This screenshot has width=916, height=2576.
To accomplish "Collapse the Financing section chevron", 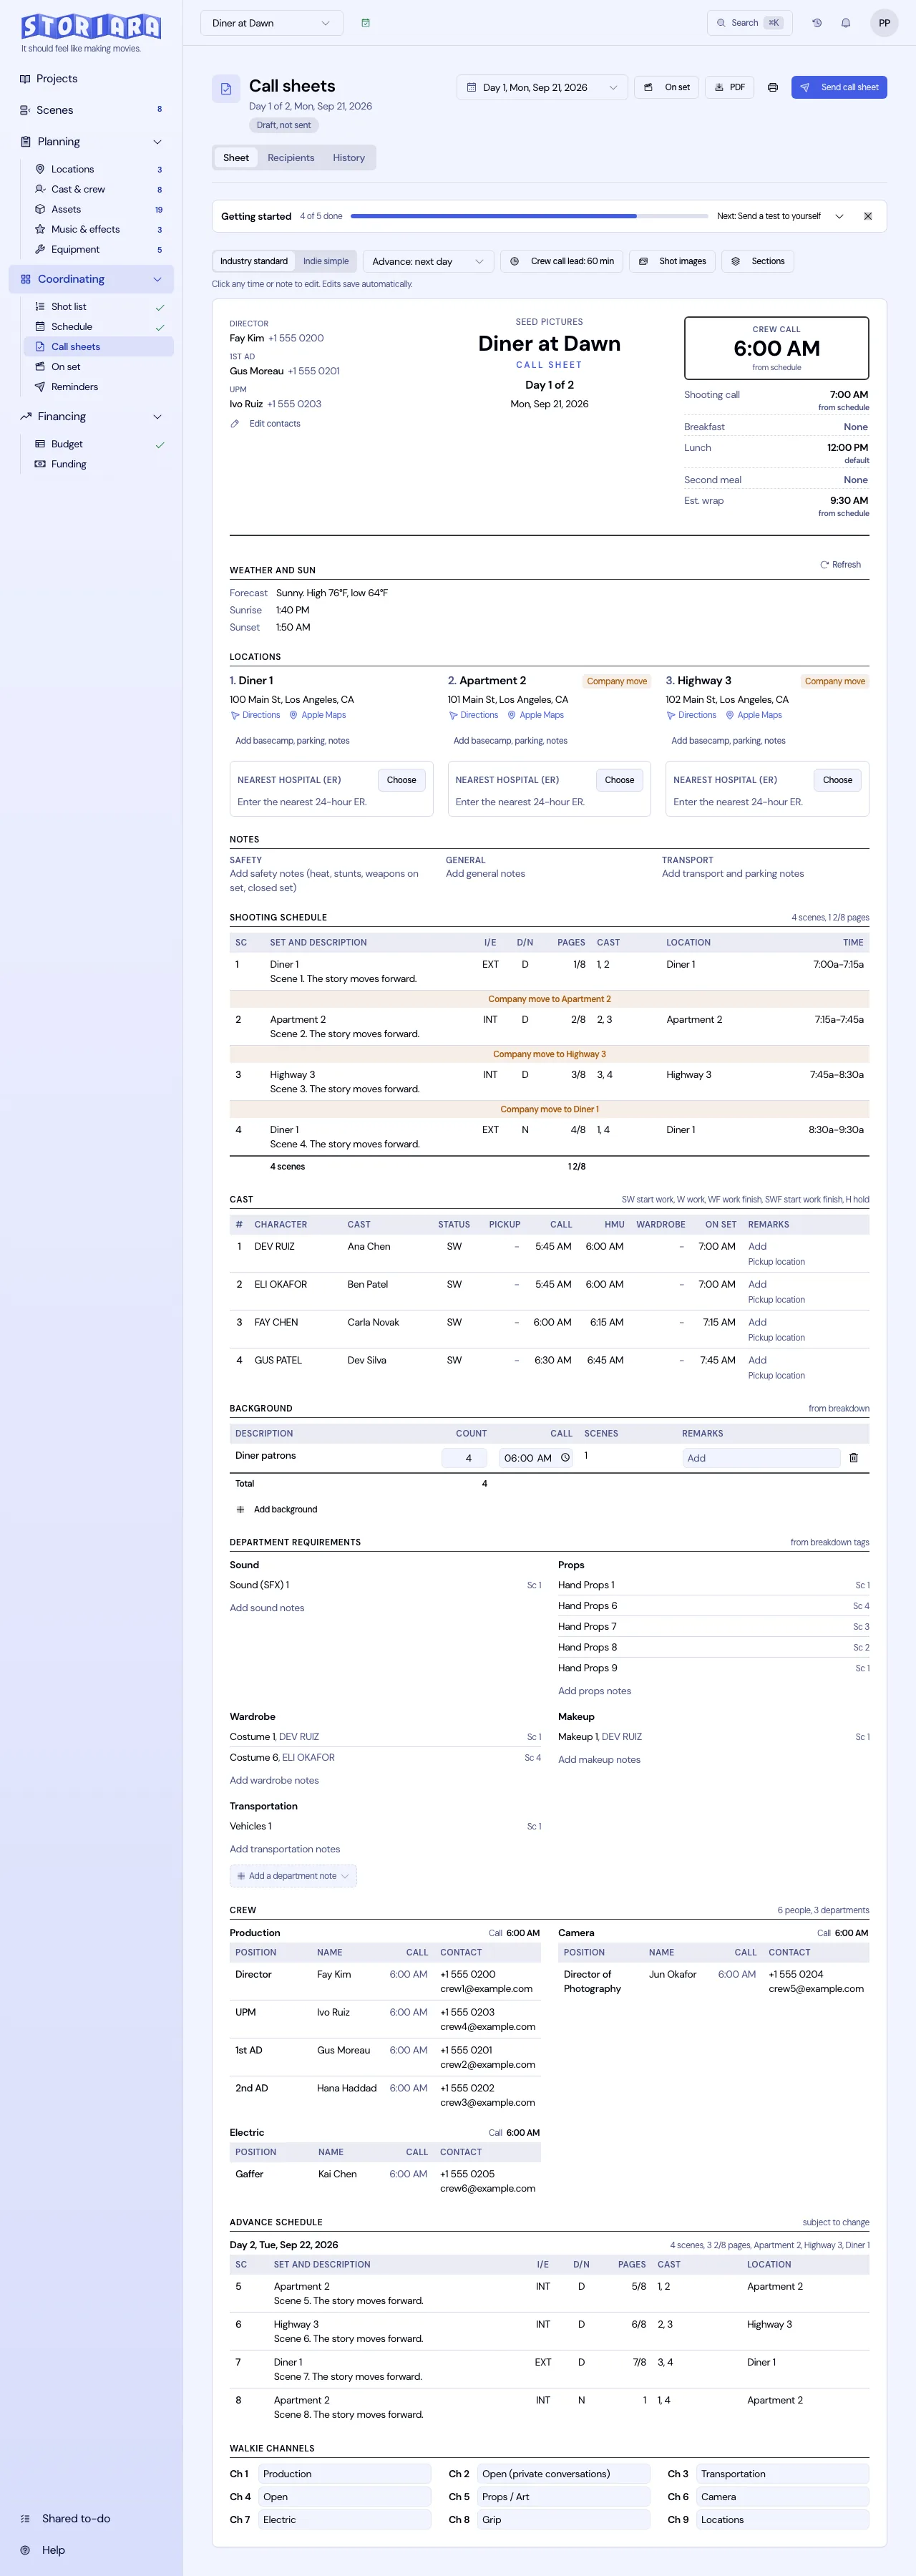I will (157, 417).
